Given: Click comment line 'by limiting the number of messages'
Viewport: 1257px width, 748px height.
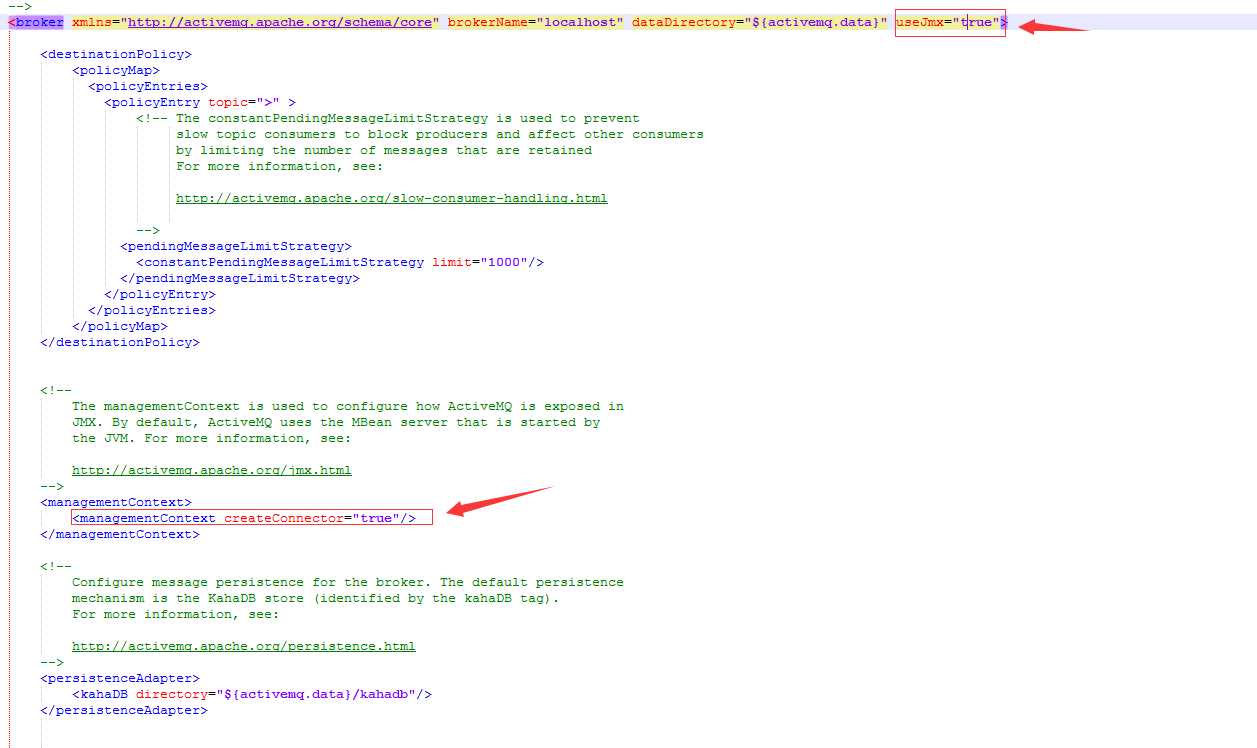Looking at the screenshot, I should point(384,150).
